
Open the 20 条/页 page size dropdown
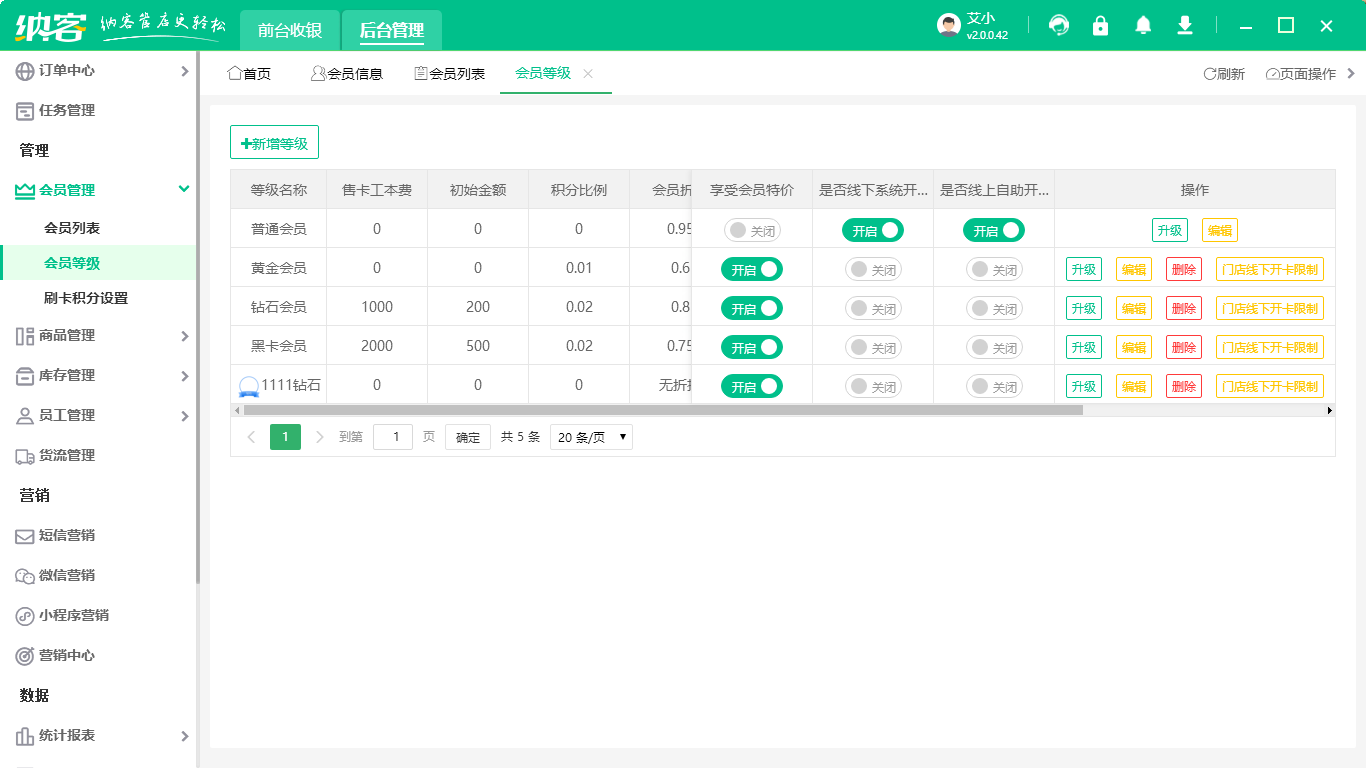click(x=591, y=437)
